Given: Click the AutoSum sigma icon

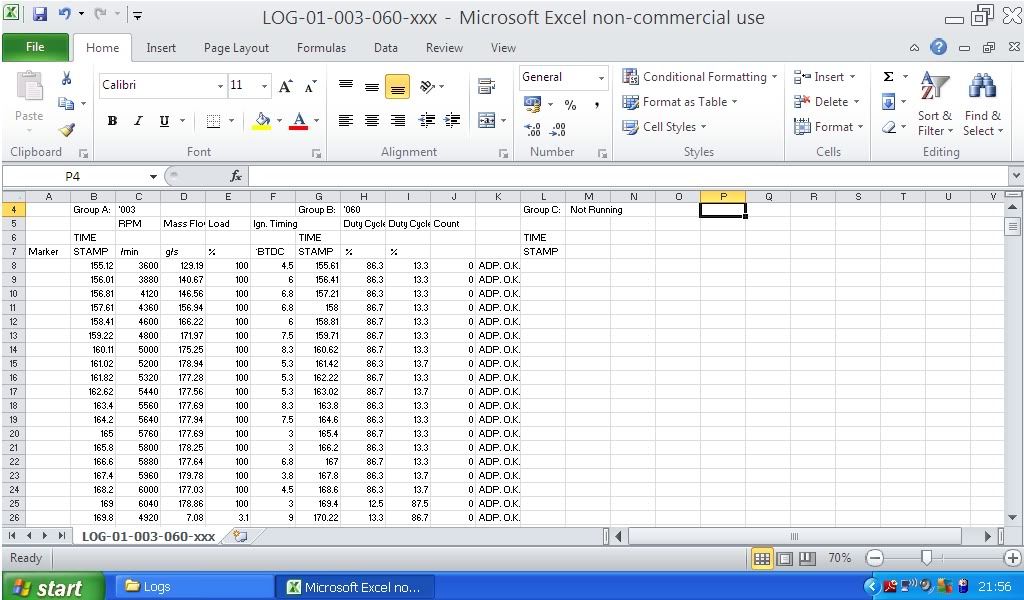Looking at the screenshot, I should (x=888, y=77).
